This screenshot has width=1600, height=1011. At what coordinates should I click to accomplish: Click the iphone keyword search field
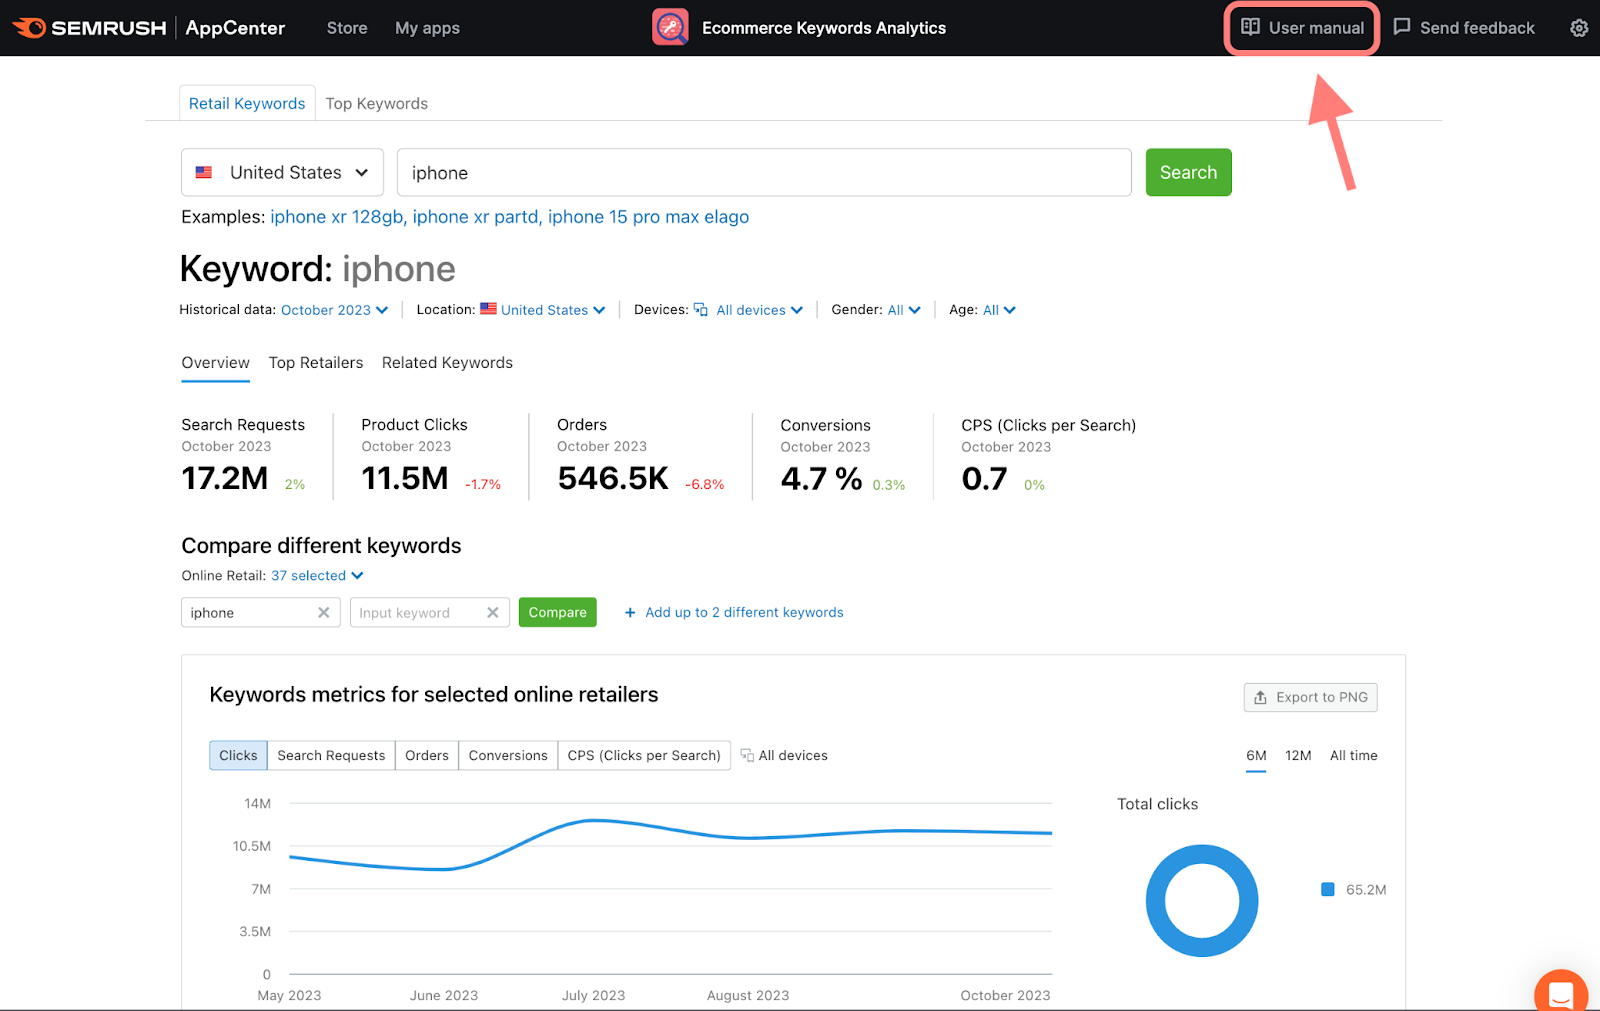[764, 172]
